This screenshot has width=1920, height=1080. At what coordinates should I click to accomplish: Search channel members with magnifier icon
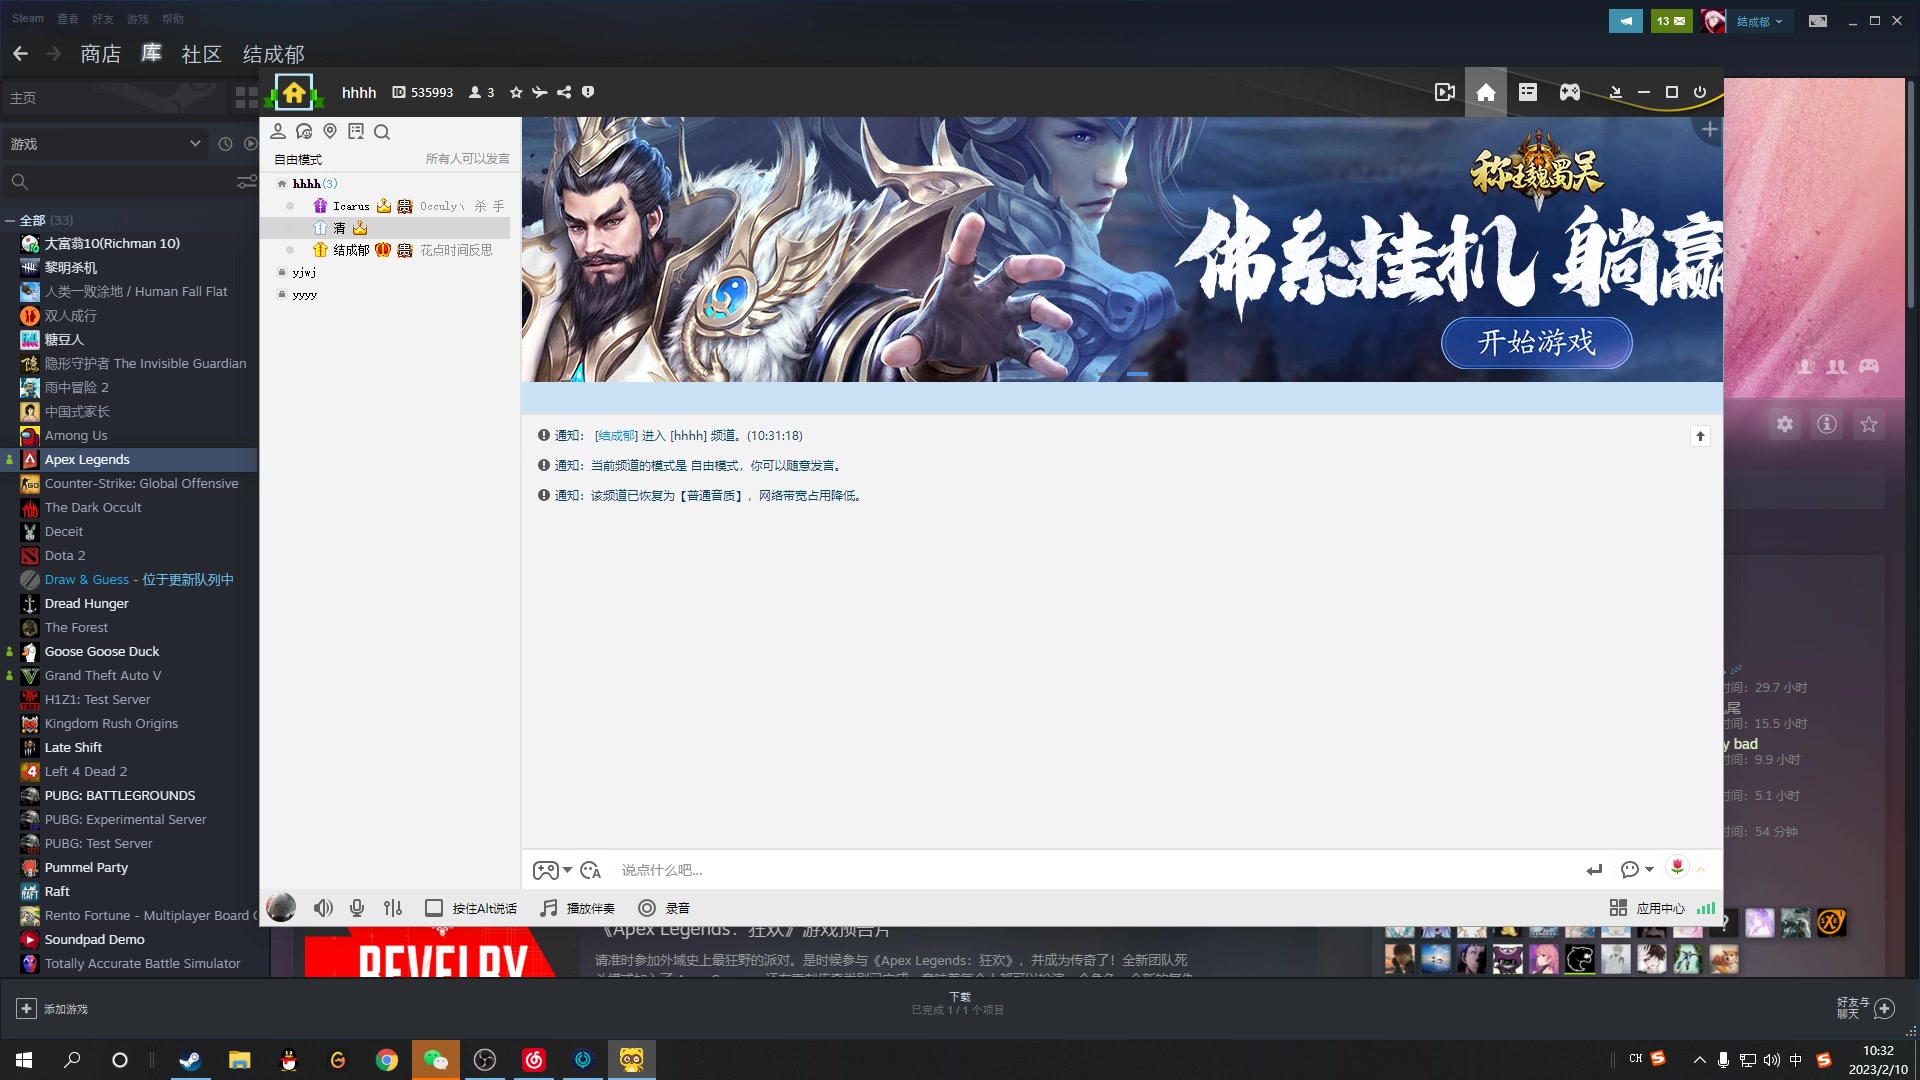pos(382,131)
